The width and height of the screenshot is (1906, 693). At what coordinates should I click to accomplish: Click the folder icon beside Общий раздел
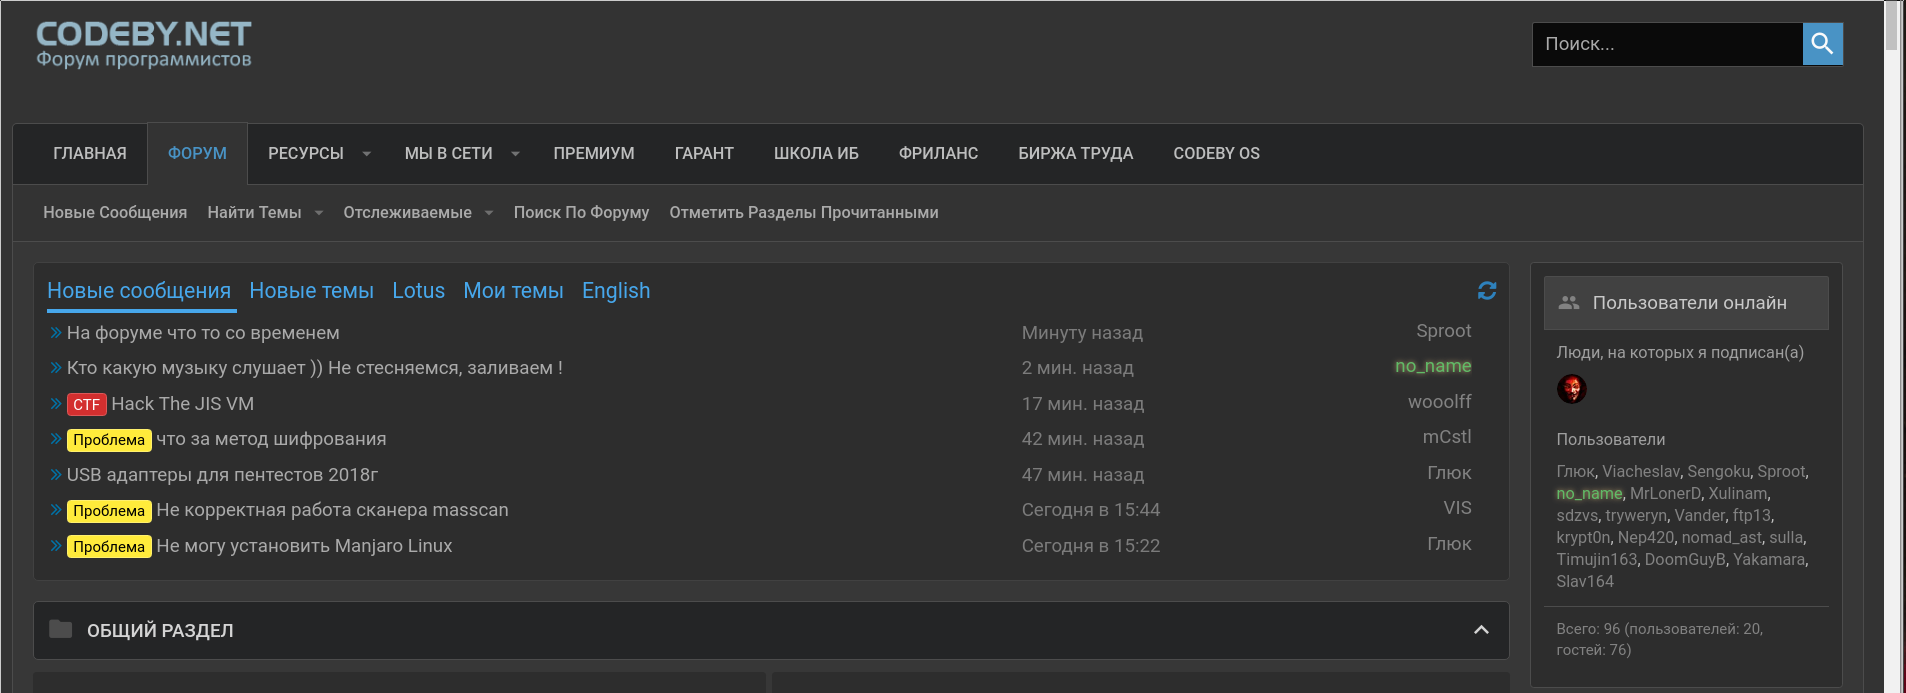click(x=61, y=630)
